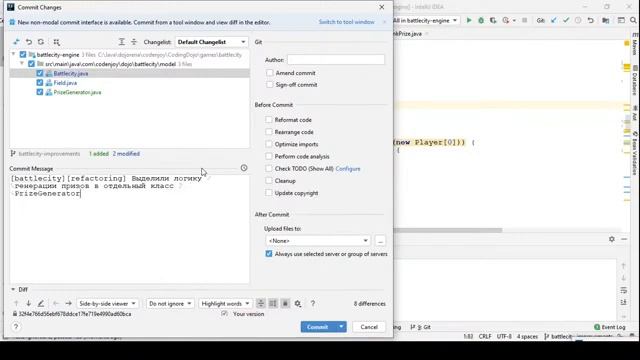
Task: Expand all nodes in changes tree
Action: (122, 42)
